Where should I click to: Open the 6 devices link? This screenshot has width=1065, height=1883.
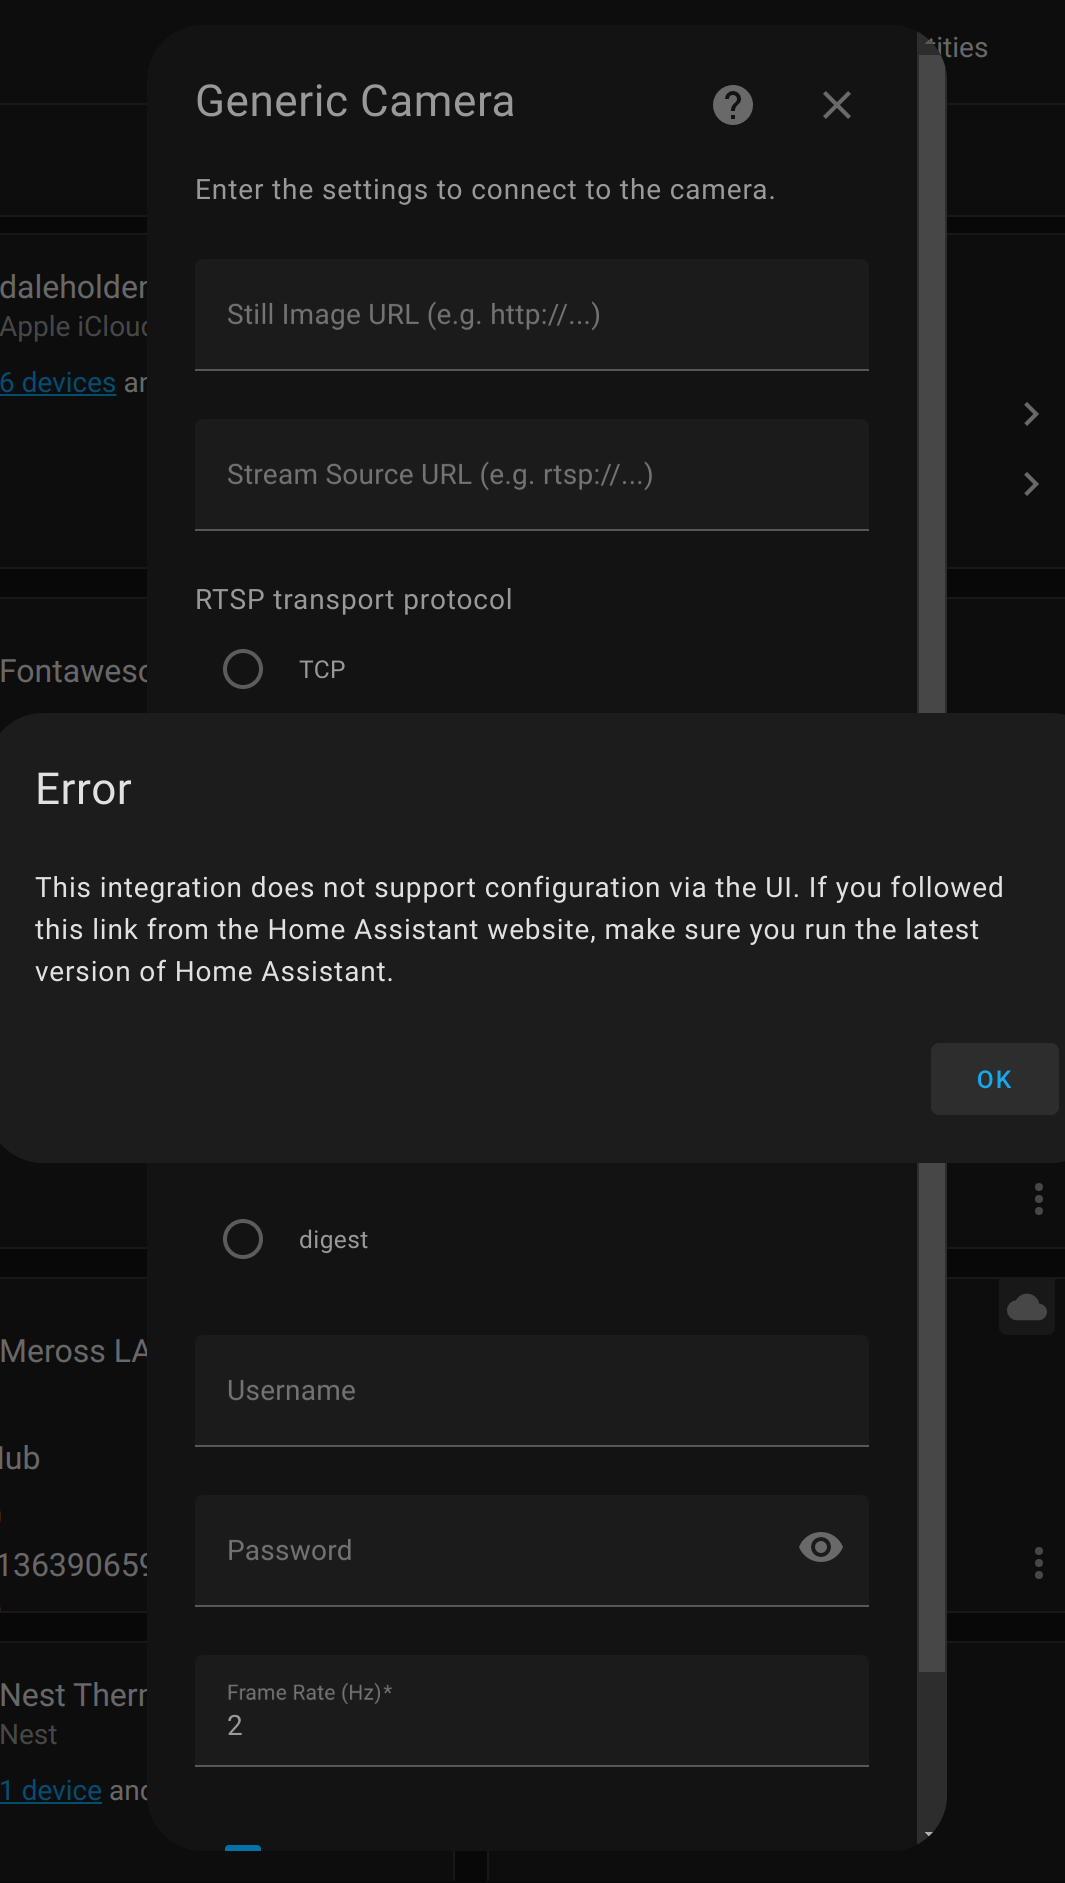click(x=57, y=382)
